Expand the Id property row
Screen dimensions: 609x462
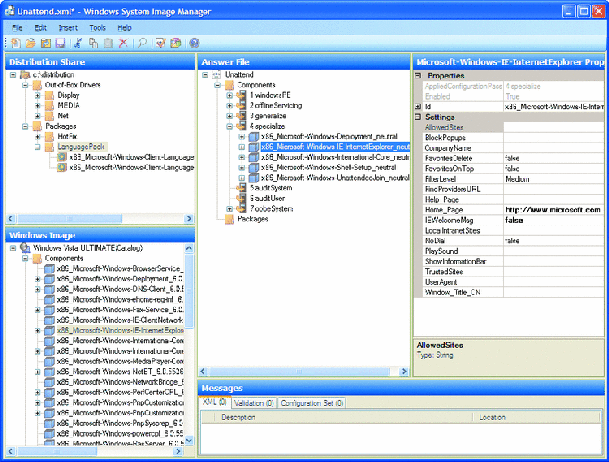point(418,106)
